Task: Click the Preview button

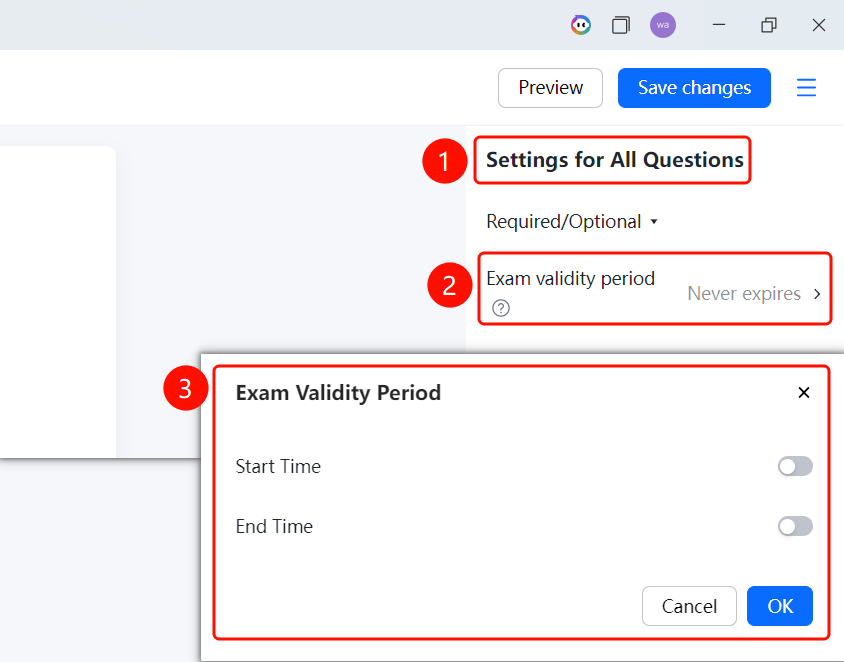Action: [550, 88]
